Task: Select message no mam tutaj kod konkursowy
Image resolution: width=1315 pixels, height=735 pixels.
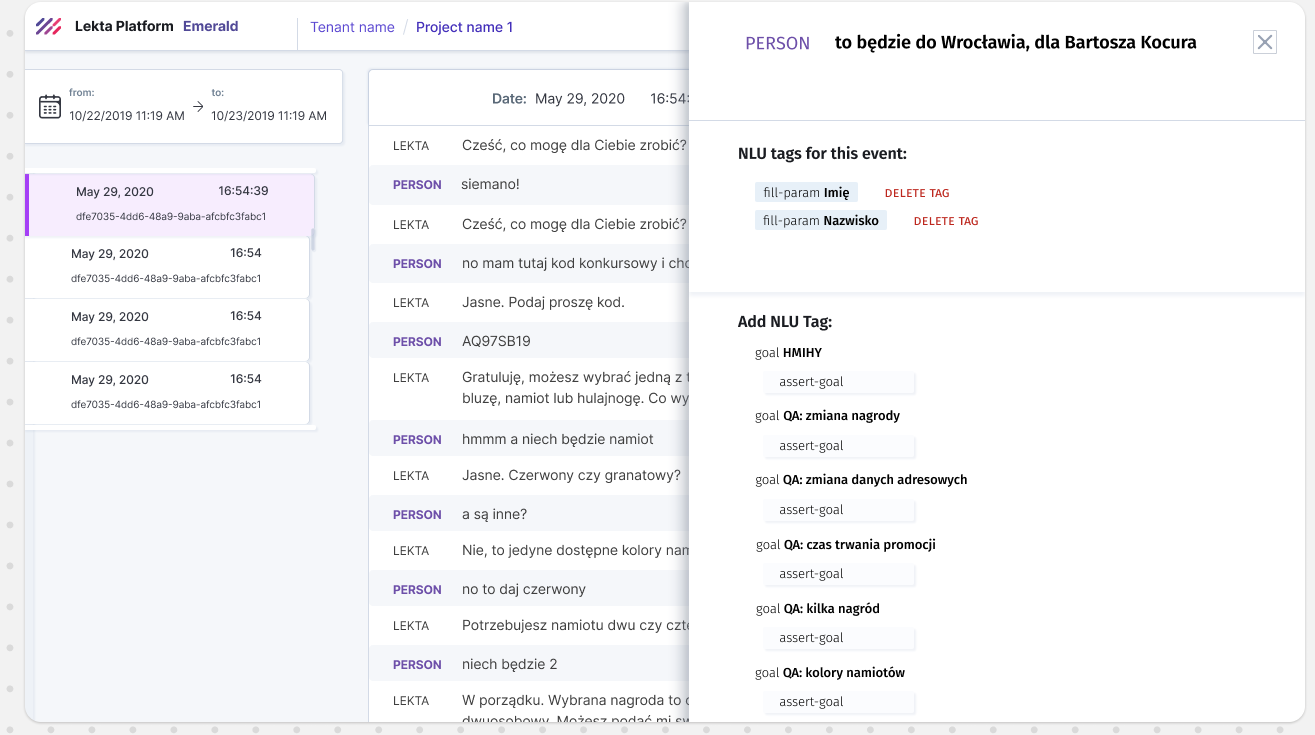Action: click(528, 263)
